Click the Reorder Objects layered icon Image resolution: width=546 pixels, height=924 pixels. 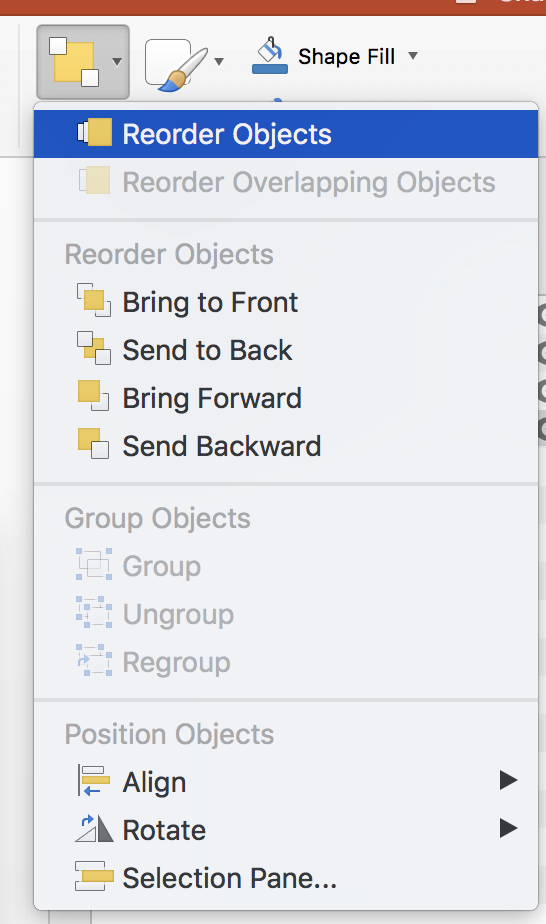(x=94, y=133)
